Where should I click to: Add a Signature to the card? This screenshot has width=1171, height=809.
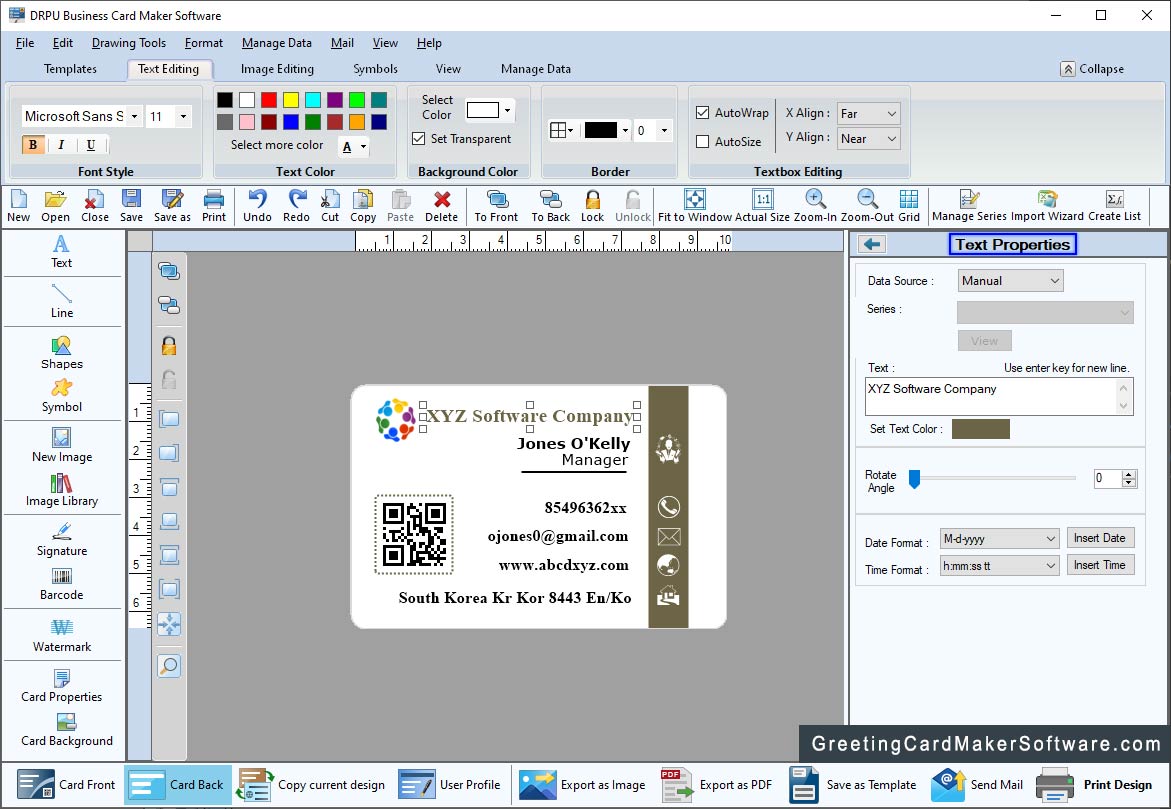click(x=61, y=539)
